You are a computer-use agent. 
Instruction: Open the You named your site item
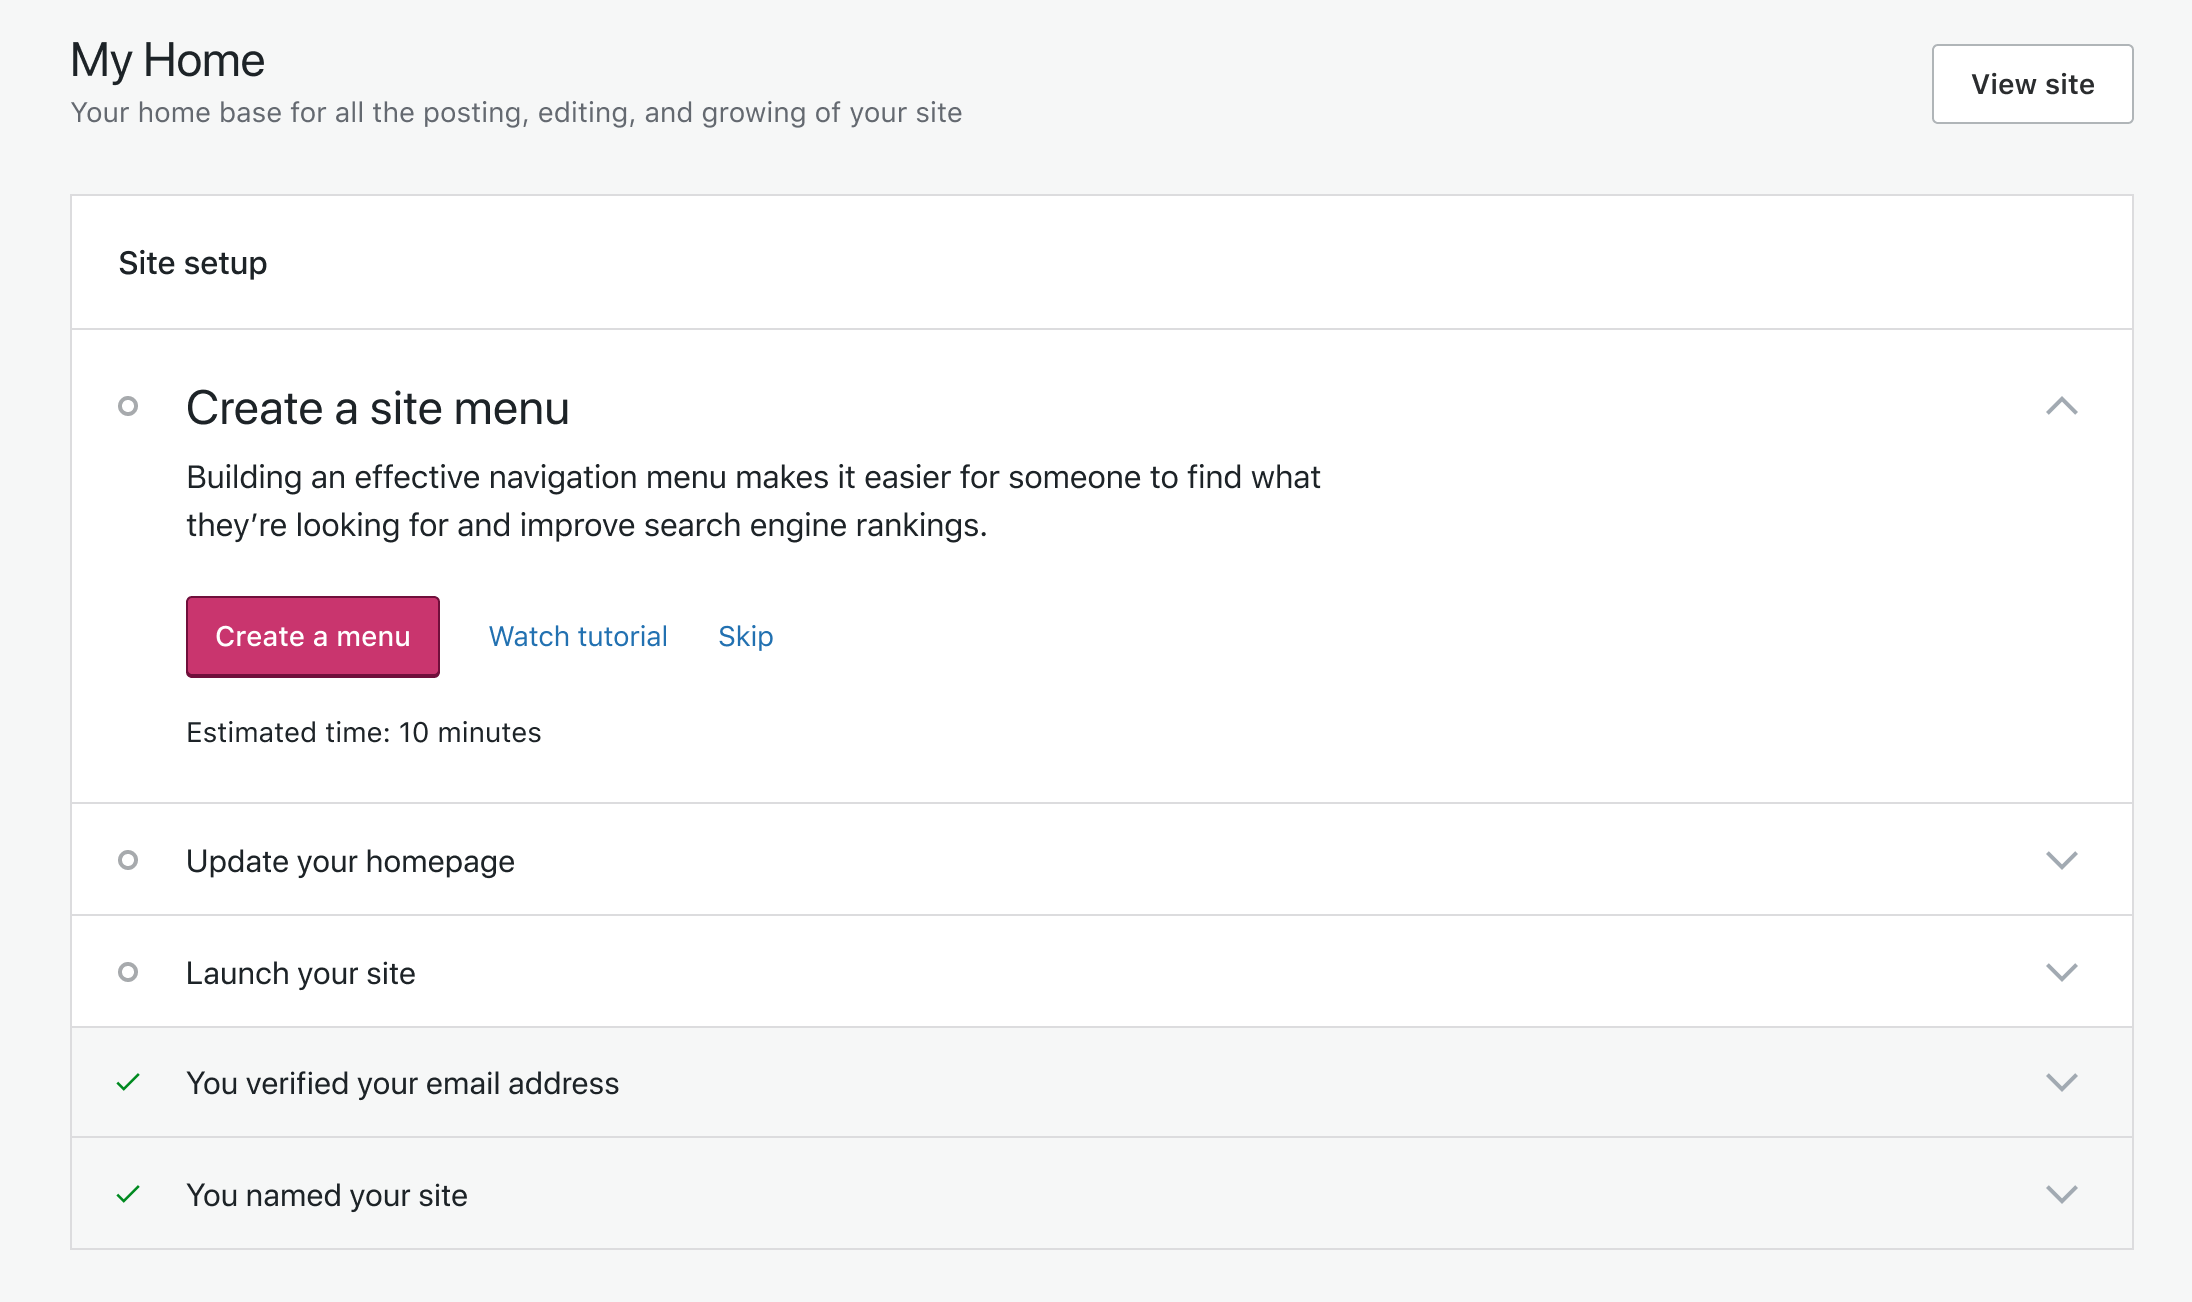[x=326, y=1196]
